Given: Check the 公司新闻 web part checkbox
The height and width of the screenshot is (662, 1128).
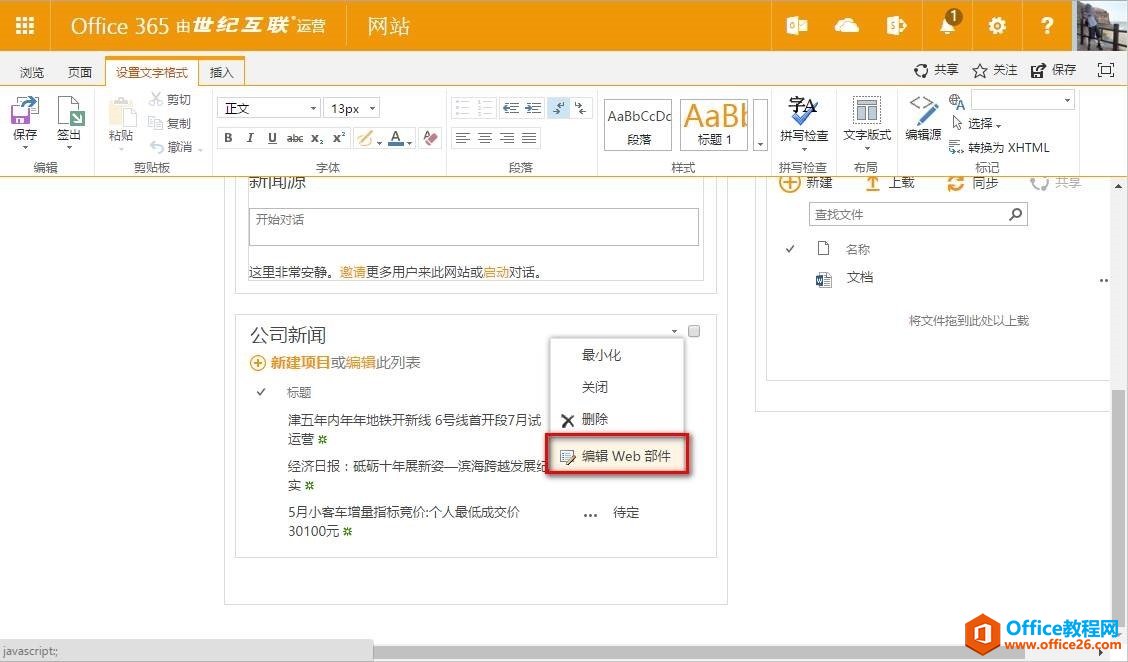Looking at the screenshot, I should (x=694, y=331).
